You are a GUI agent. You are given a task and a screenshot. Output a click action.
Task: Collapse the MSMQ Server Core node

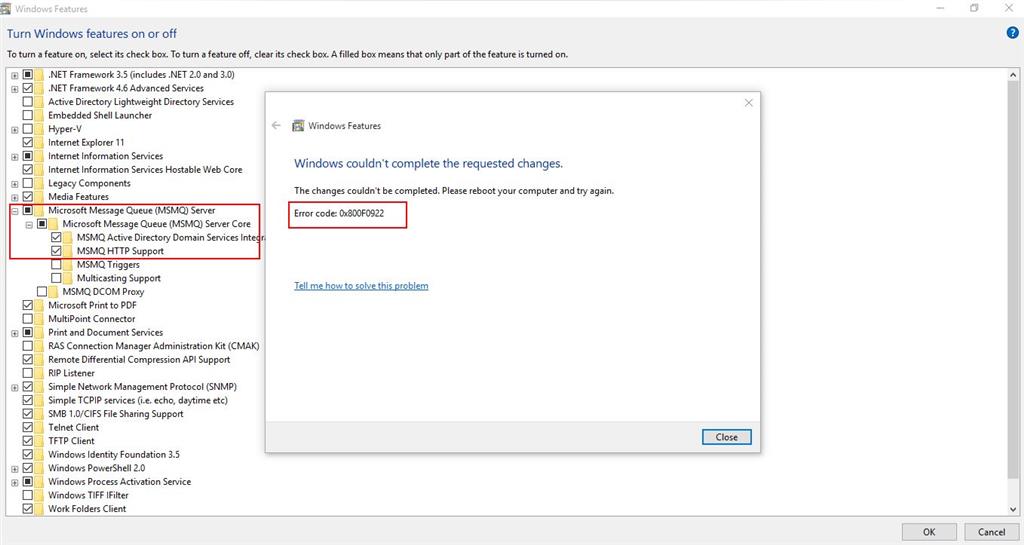[x=29, y=225]
